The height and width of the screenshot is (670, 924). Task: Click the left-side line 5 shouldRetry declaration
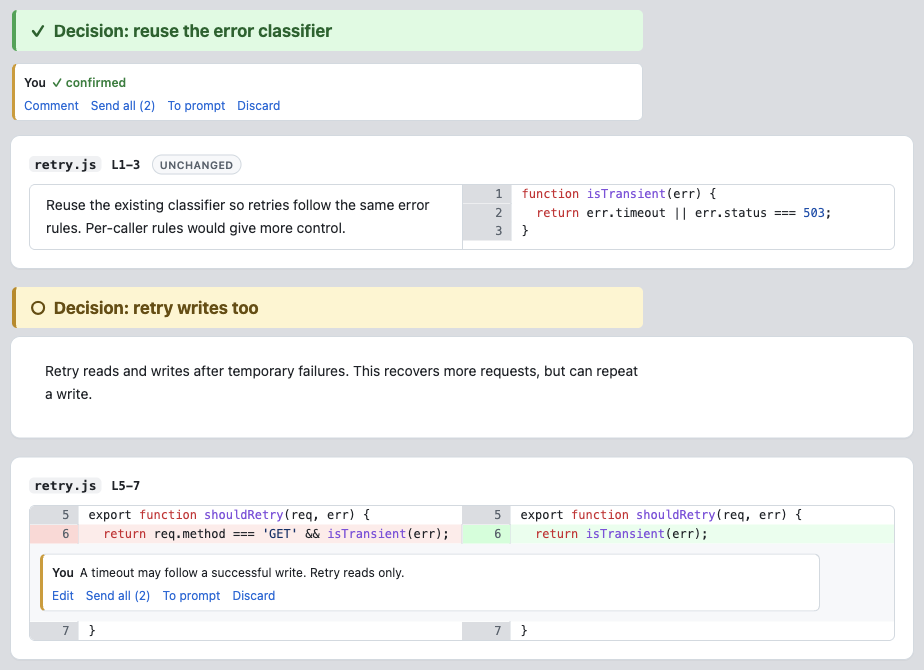point(229,515)
